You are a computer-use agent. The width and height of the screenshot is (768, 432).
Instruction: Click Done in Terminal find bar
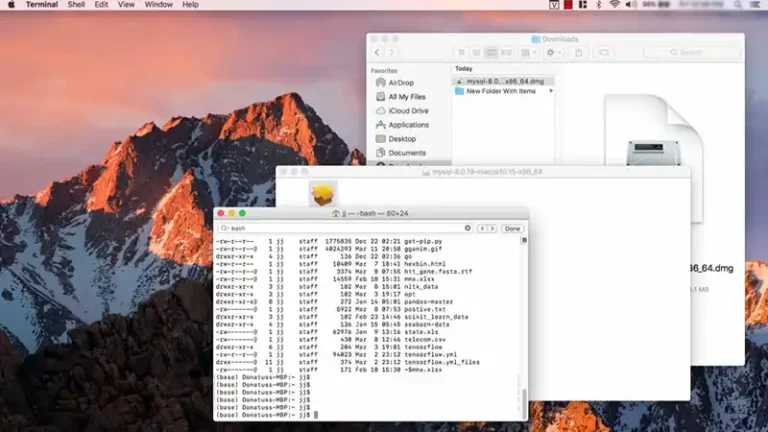(512, 229)
